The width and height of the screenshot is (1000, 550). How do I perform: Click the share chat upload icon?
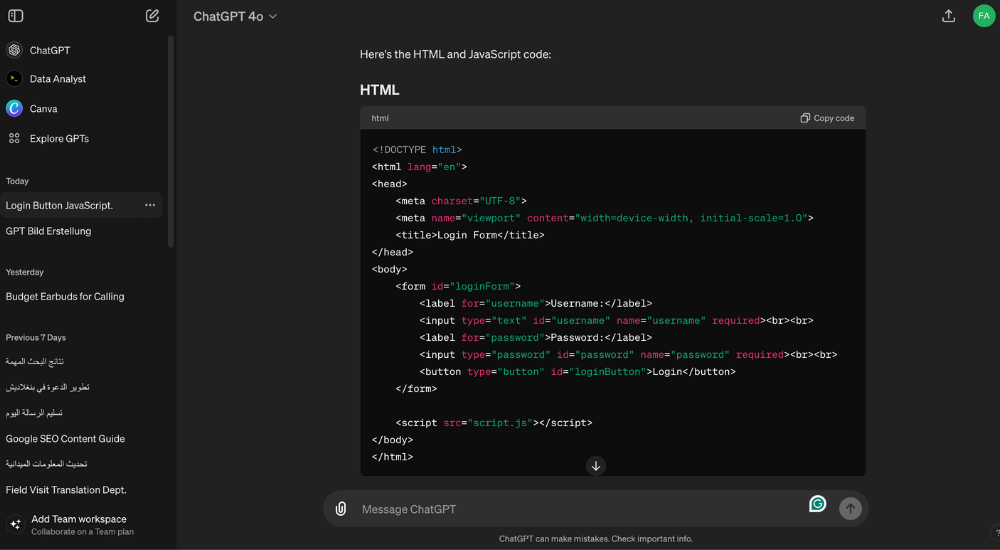coord(948,16)
